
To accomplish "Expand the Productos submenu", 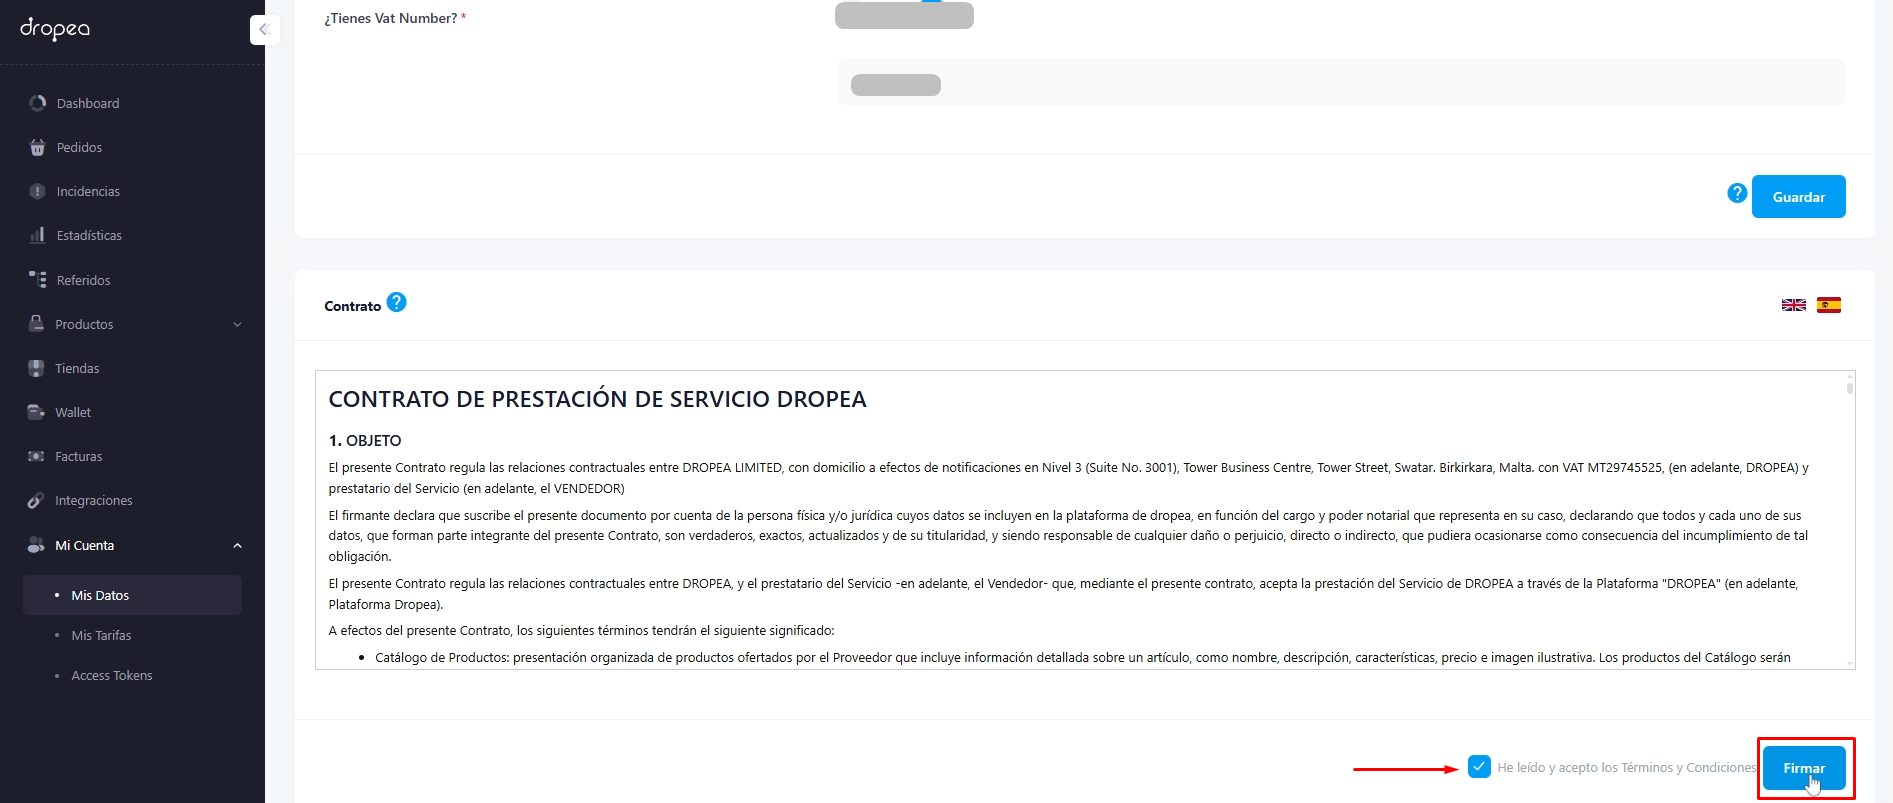I will point(237,324).
